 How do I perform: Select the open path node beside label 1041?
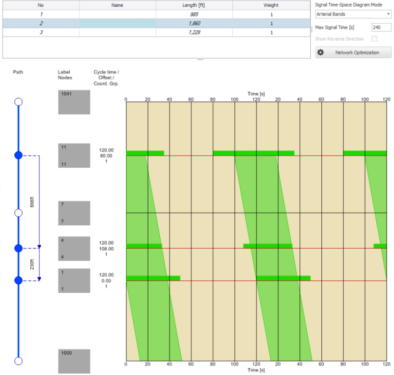(18, 102)
